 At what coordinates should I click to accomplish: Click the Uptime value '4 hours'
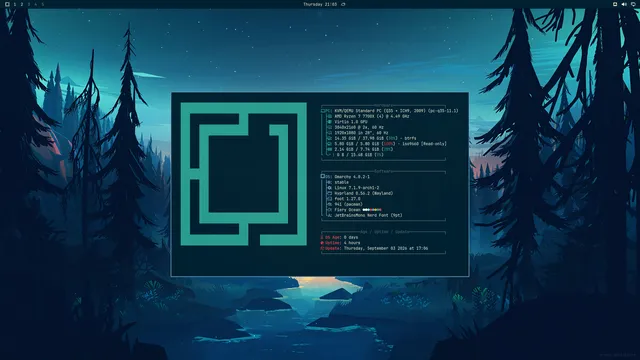[x=352, y=242]
